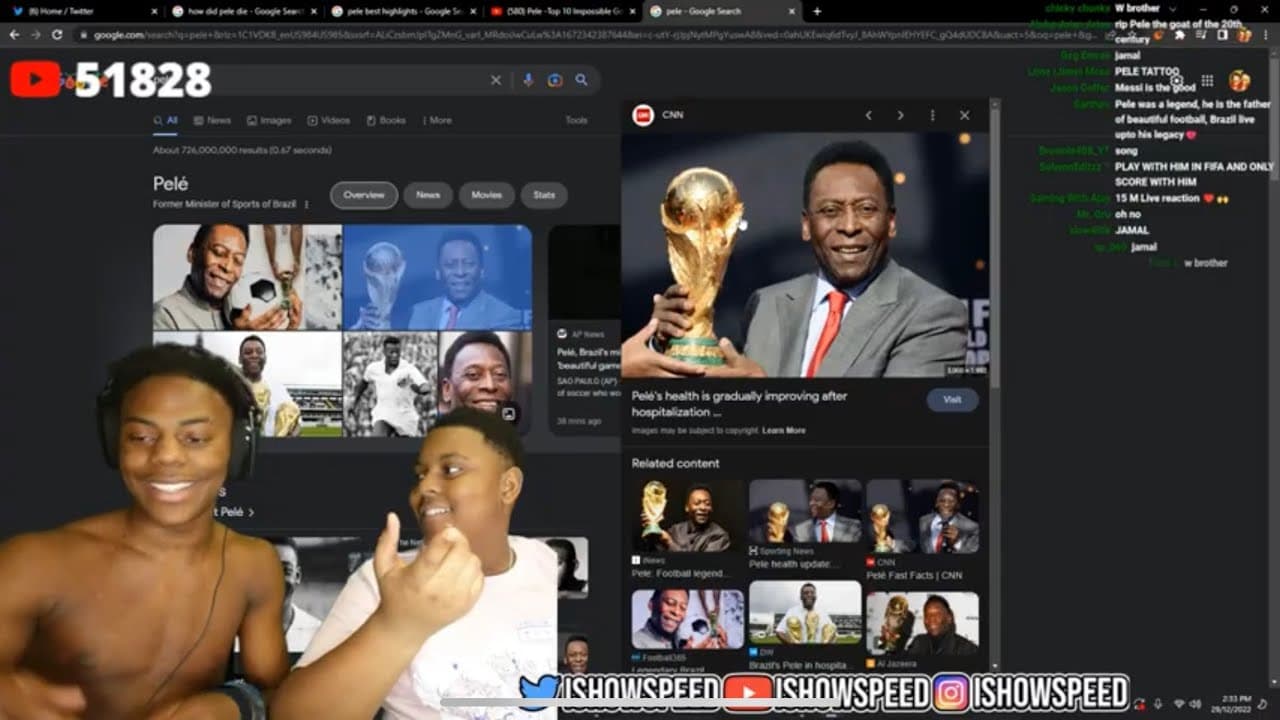Open the related image above 'Pele health update'
The width and height of the screenshot is (1280, 720).
click(x=805, y=511)
